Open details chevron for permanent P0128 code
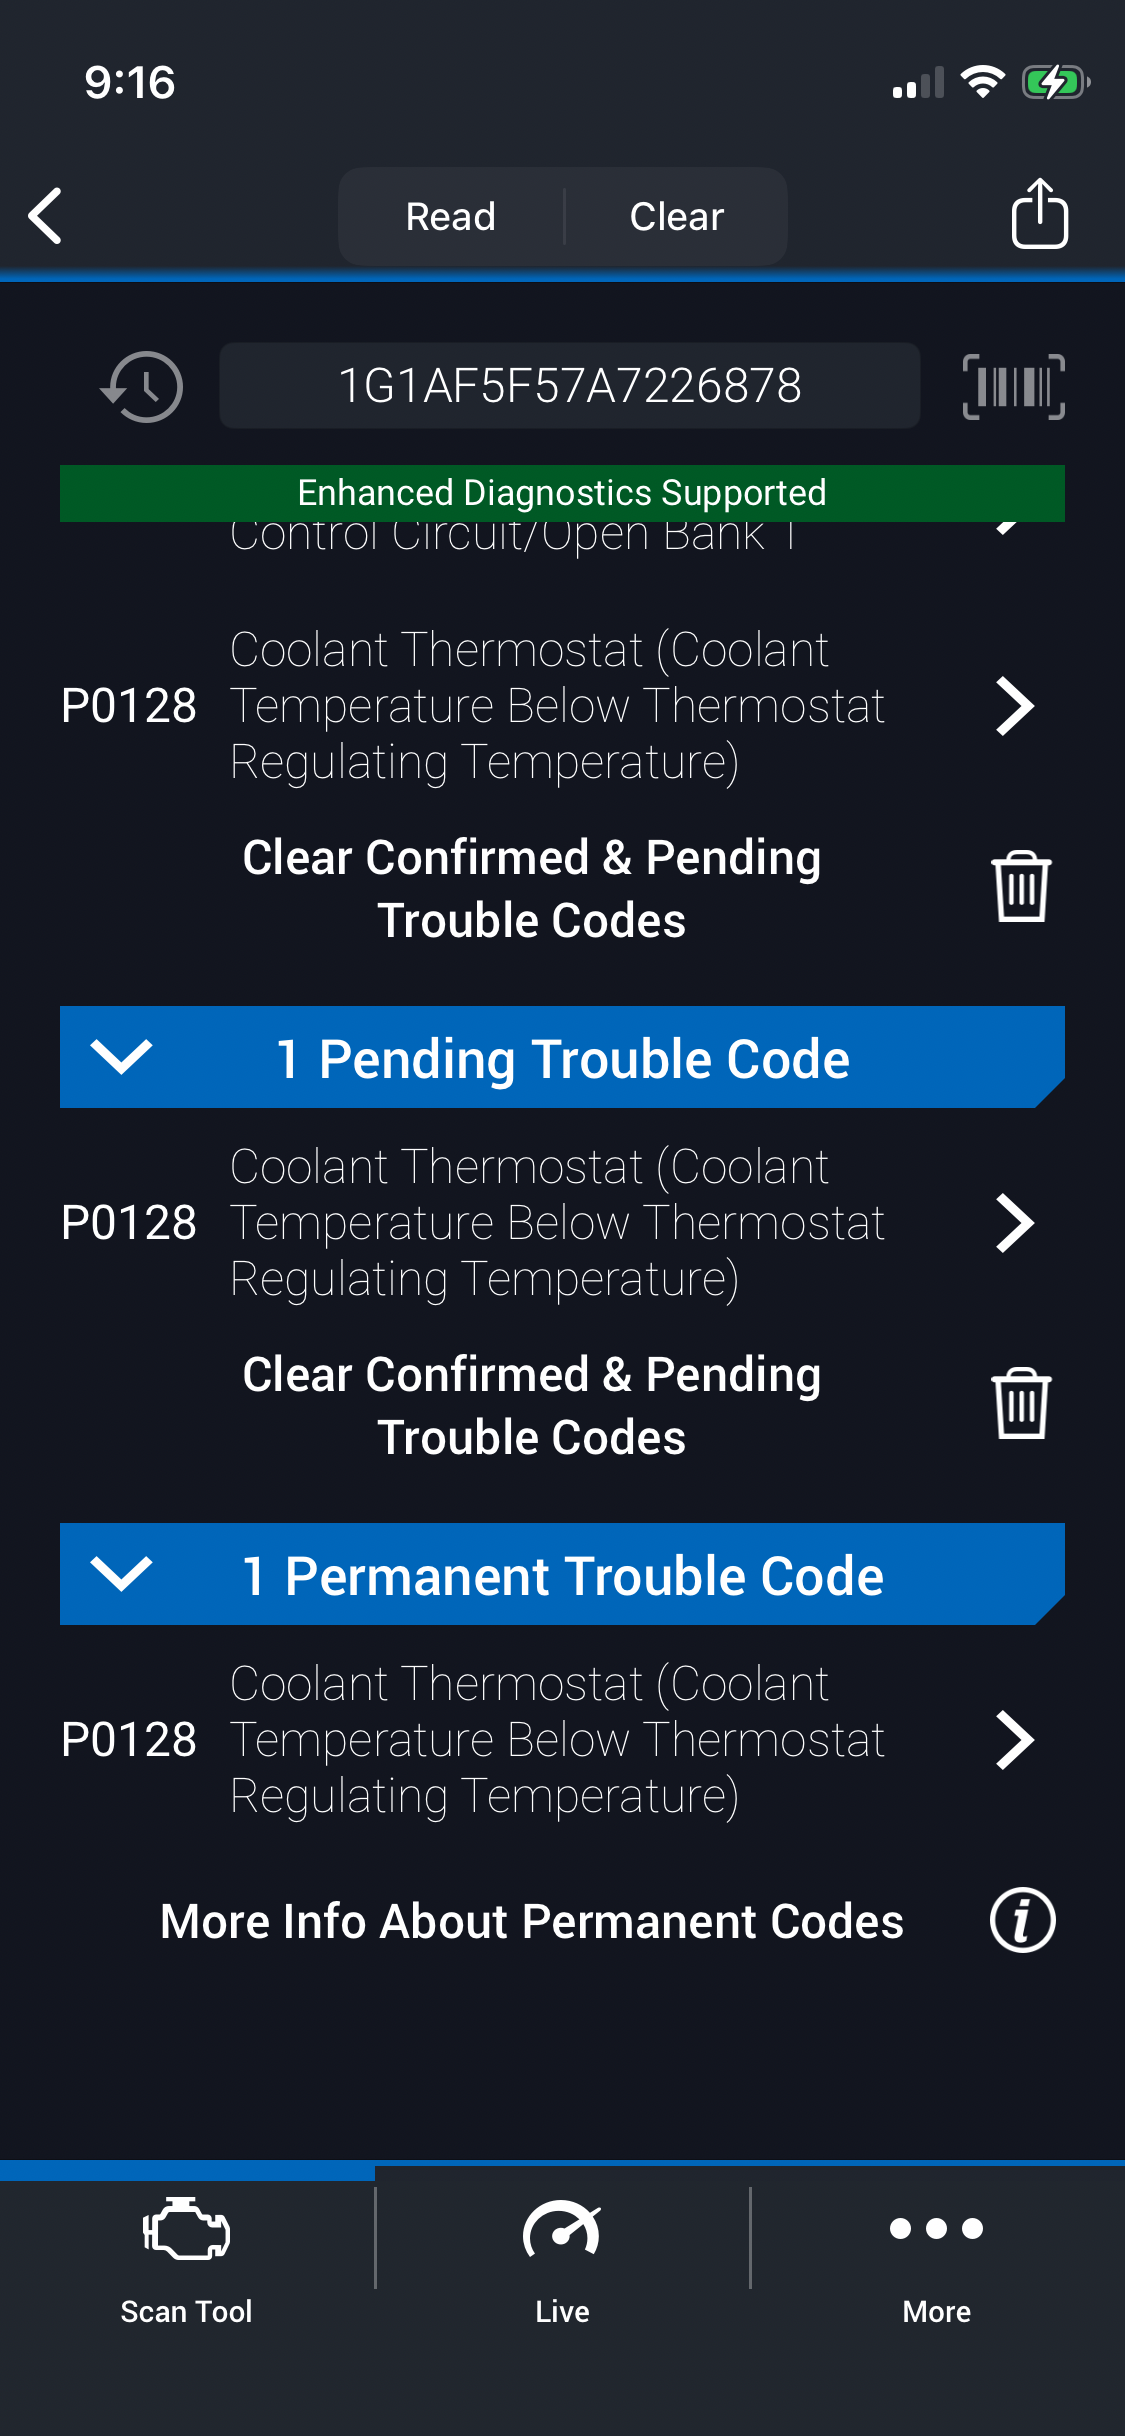Viewport: 1125px width, 2436px height. tap(1014, 1739)
